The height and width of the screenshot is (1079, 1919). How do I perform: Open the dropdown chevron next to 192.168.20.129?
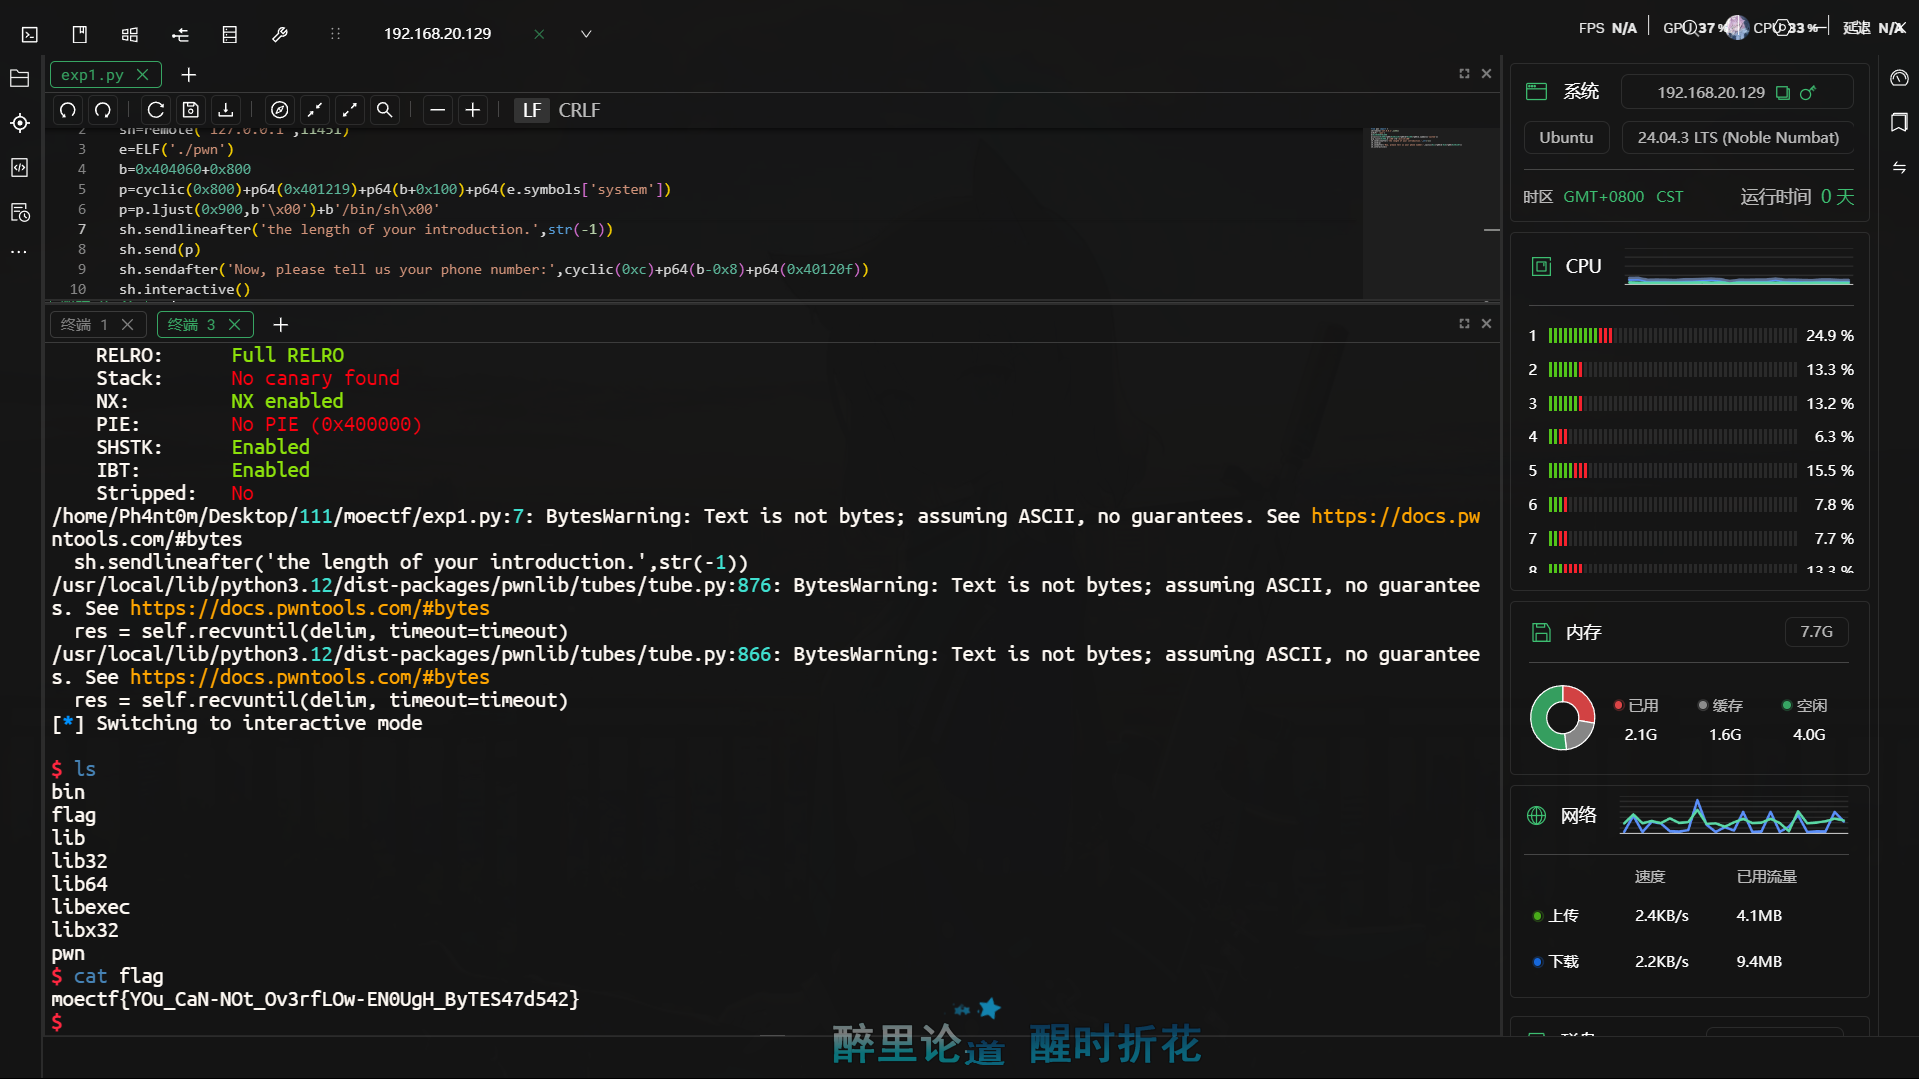pos(585,33)
